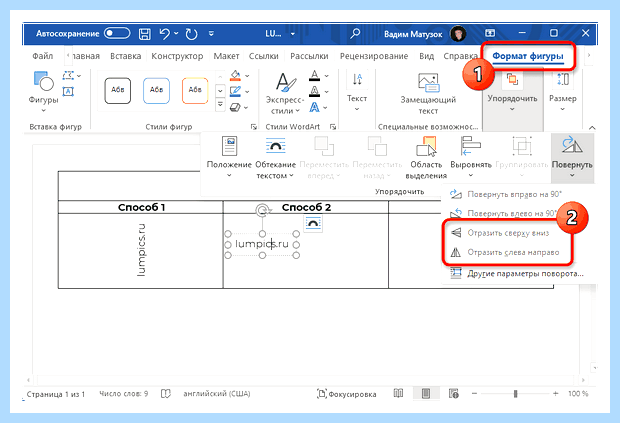Open the Вадим Матузок account avatar

(458, 34)
